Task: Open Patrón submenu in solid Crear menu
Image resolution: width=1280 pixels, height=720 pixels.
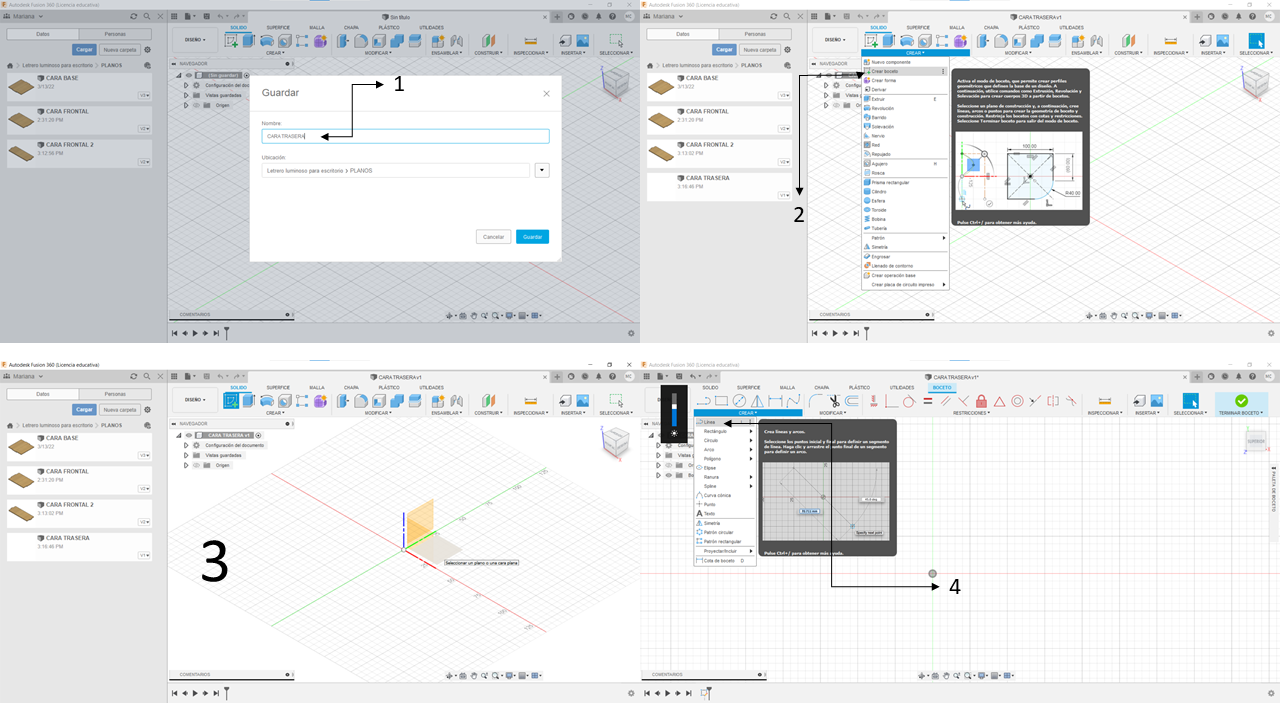Action: (x=905, y=238)
